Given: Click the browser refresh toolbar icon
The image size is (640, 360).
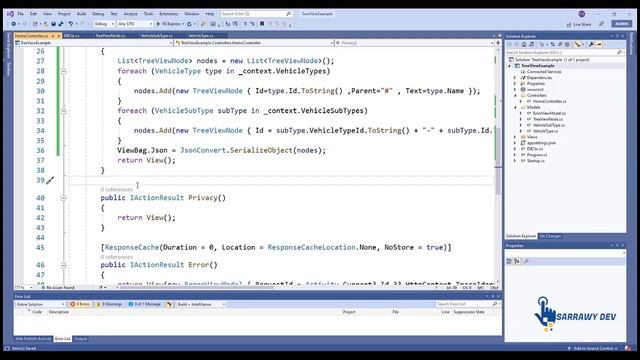Looking at the screenshot, I should click(189, 24).
